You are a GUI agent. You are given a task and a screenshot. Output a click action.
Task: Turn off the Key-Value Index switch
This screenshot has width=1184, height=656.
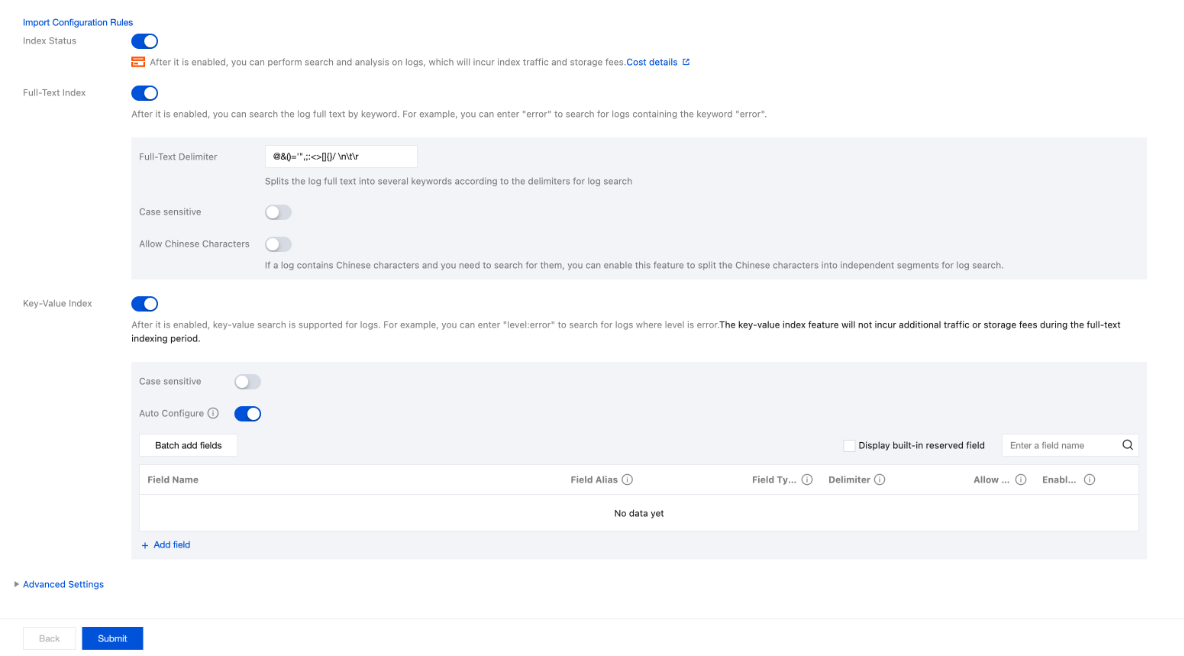tap(145, 304)
